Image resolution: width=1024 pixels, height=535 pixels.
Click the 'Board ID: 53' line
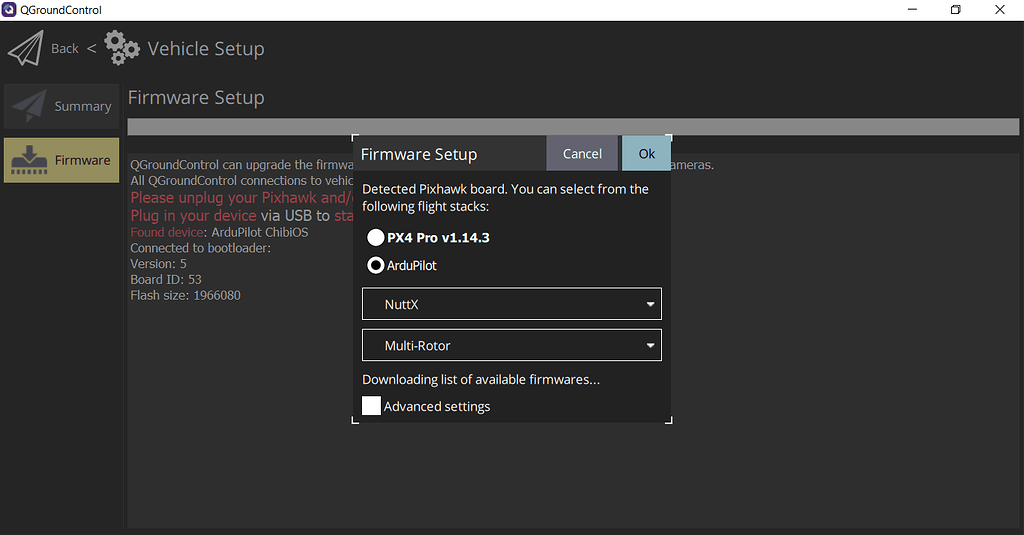(x=166, y=280)
